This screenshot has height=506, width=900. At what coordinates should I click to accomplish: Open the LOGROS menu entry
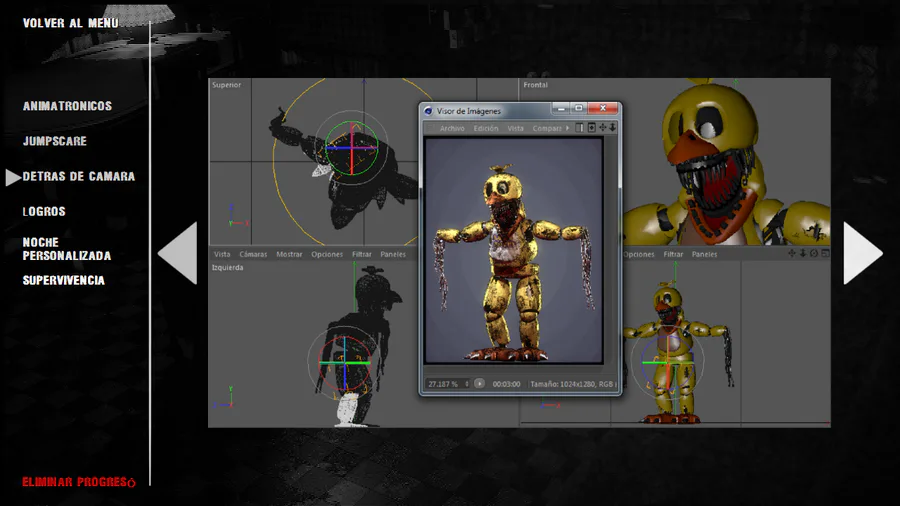point(44,211)
